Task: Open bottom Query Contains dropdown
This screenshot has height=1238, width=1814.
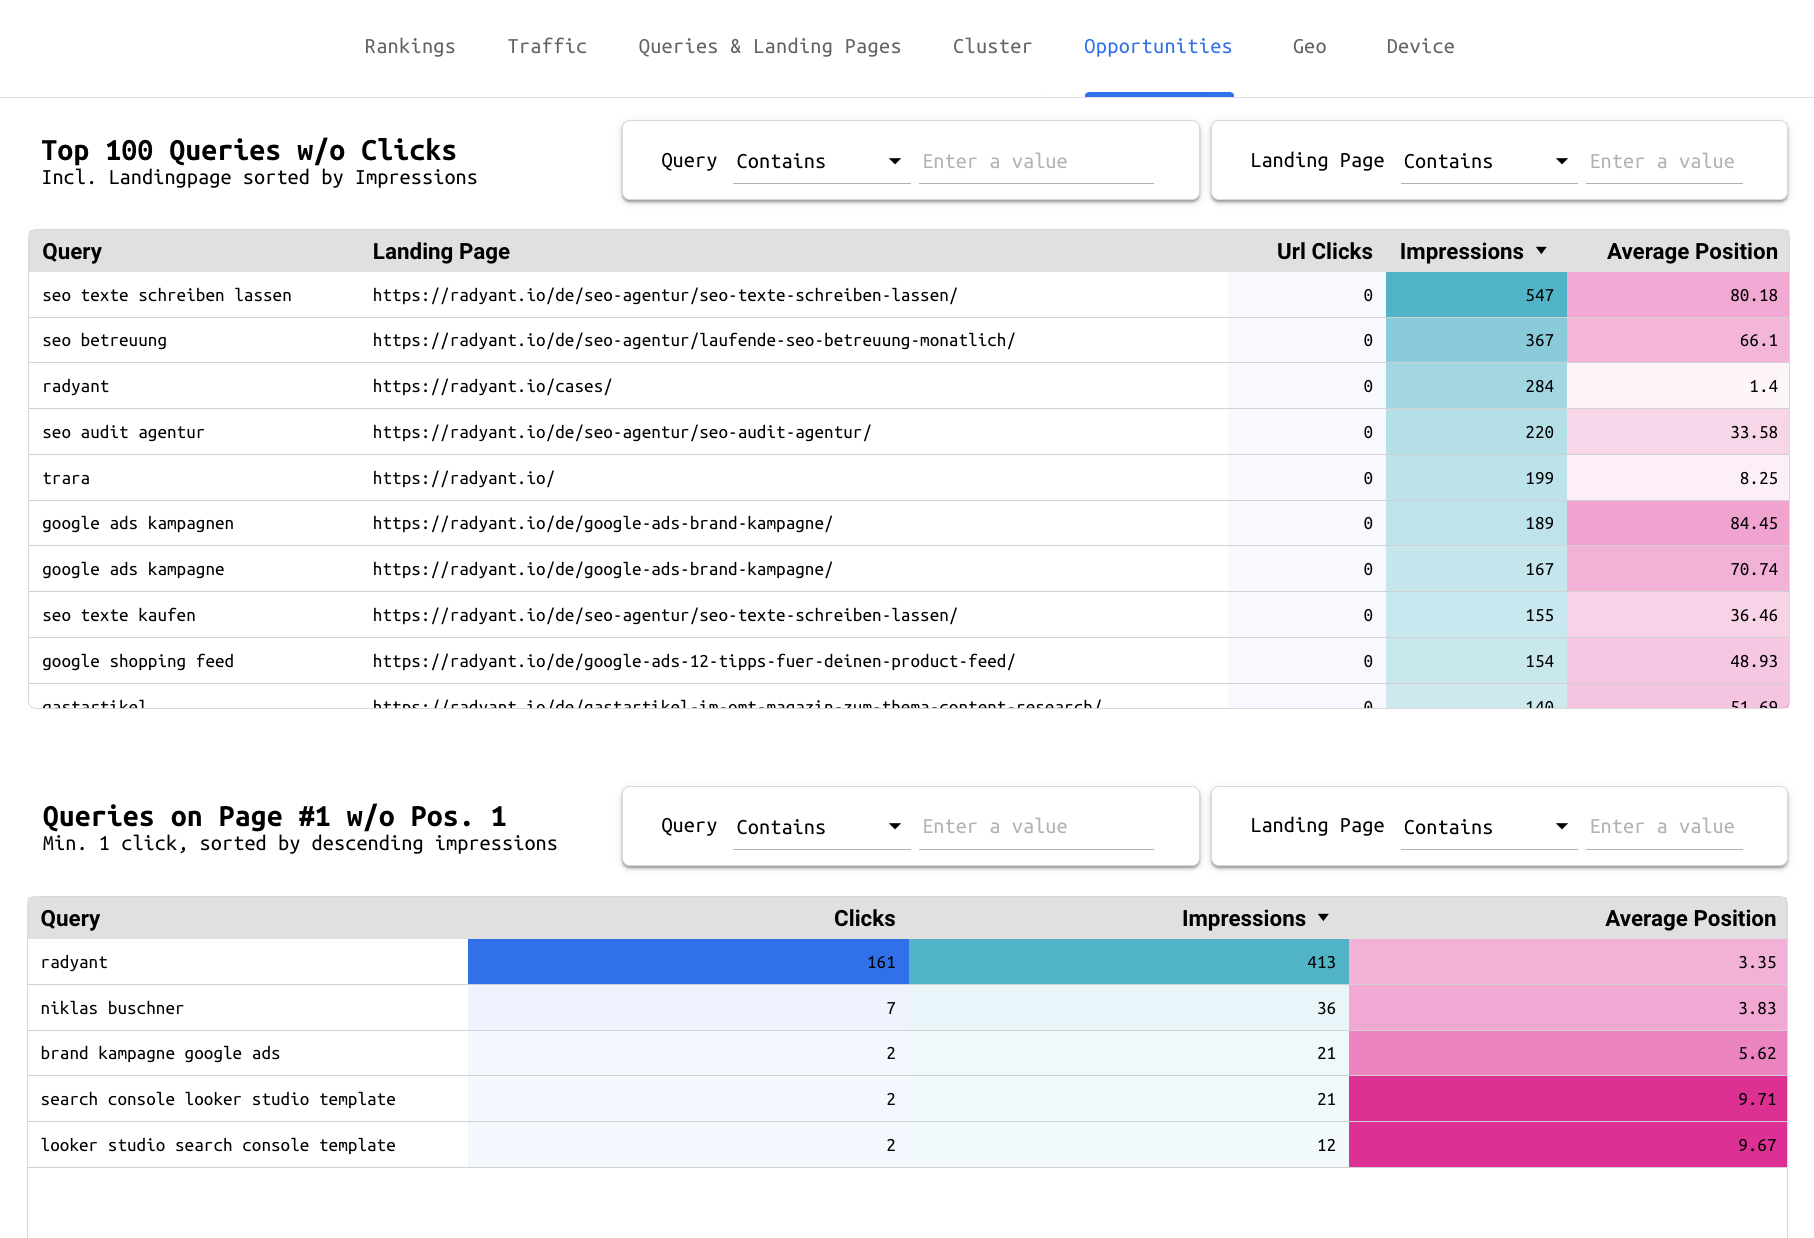Action: (x=821, y=827)
